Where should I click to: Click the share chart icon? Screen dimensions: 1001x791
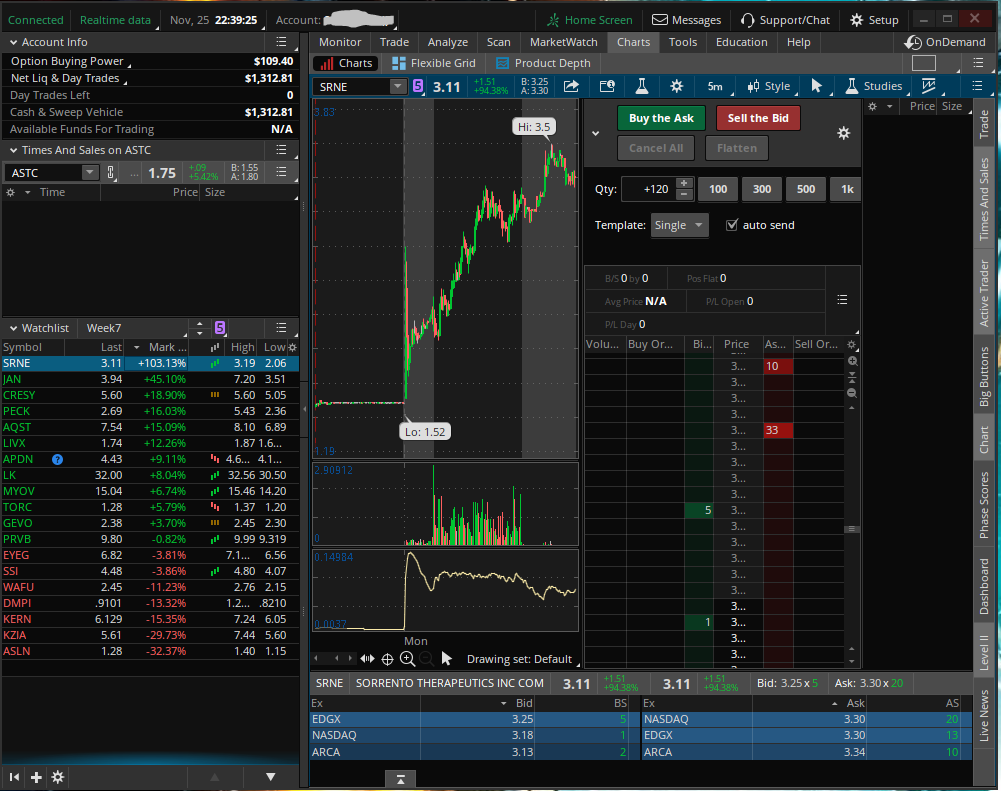(571, 86)
